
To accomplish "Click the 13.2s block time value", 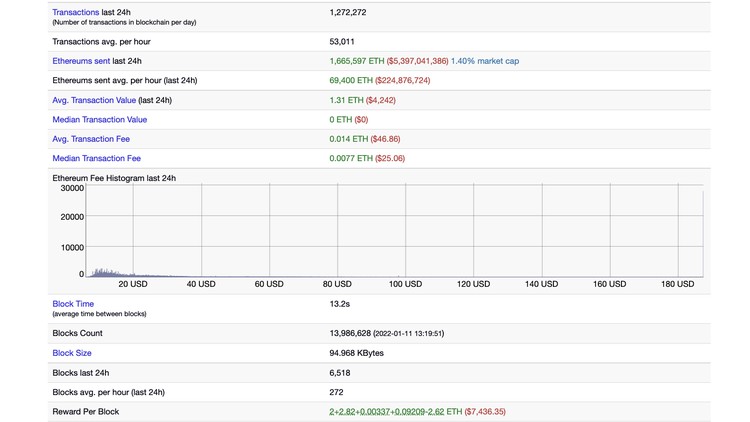I will point(339,303).
